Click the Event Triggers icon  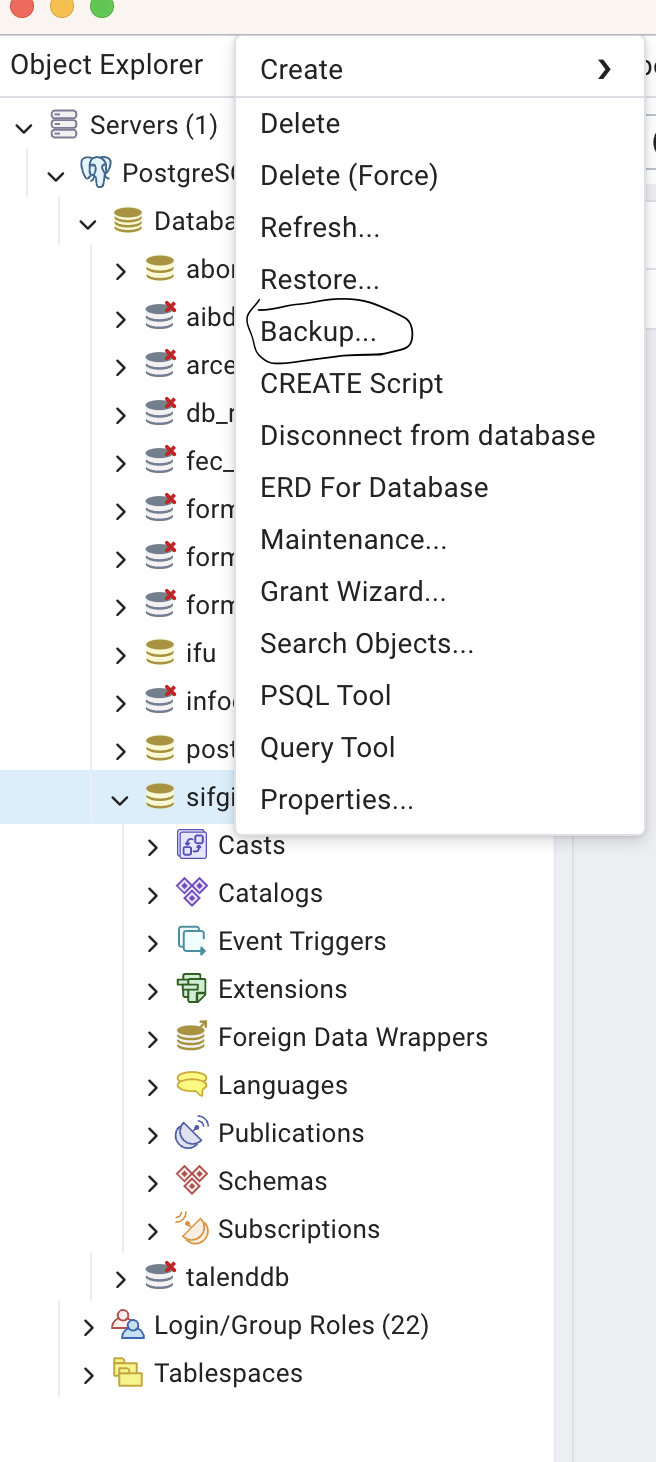point(191,941)
